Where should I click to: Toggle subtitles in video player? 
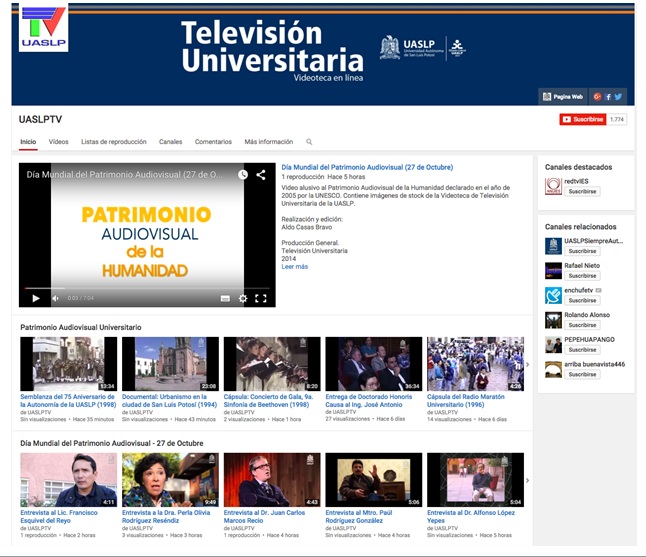pyautogui.click(x=225, y=298)
